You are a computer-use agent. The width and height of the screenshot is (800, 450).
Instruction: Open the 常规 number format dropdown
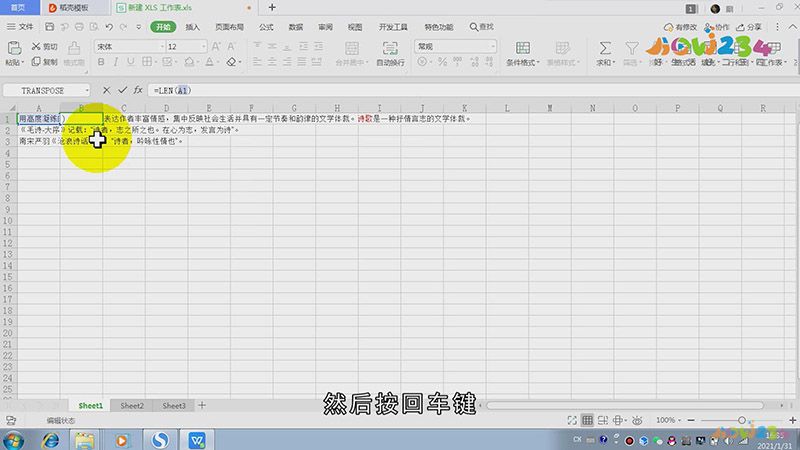point(492,46)
